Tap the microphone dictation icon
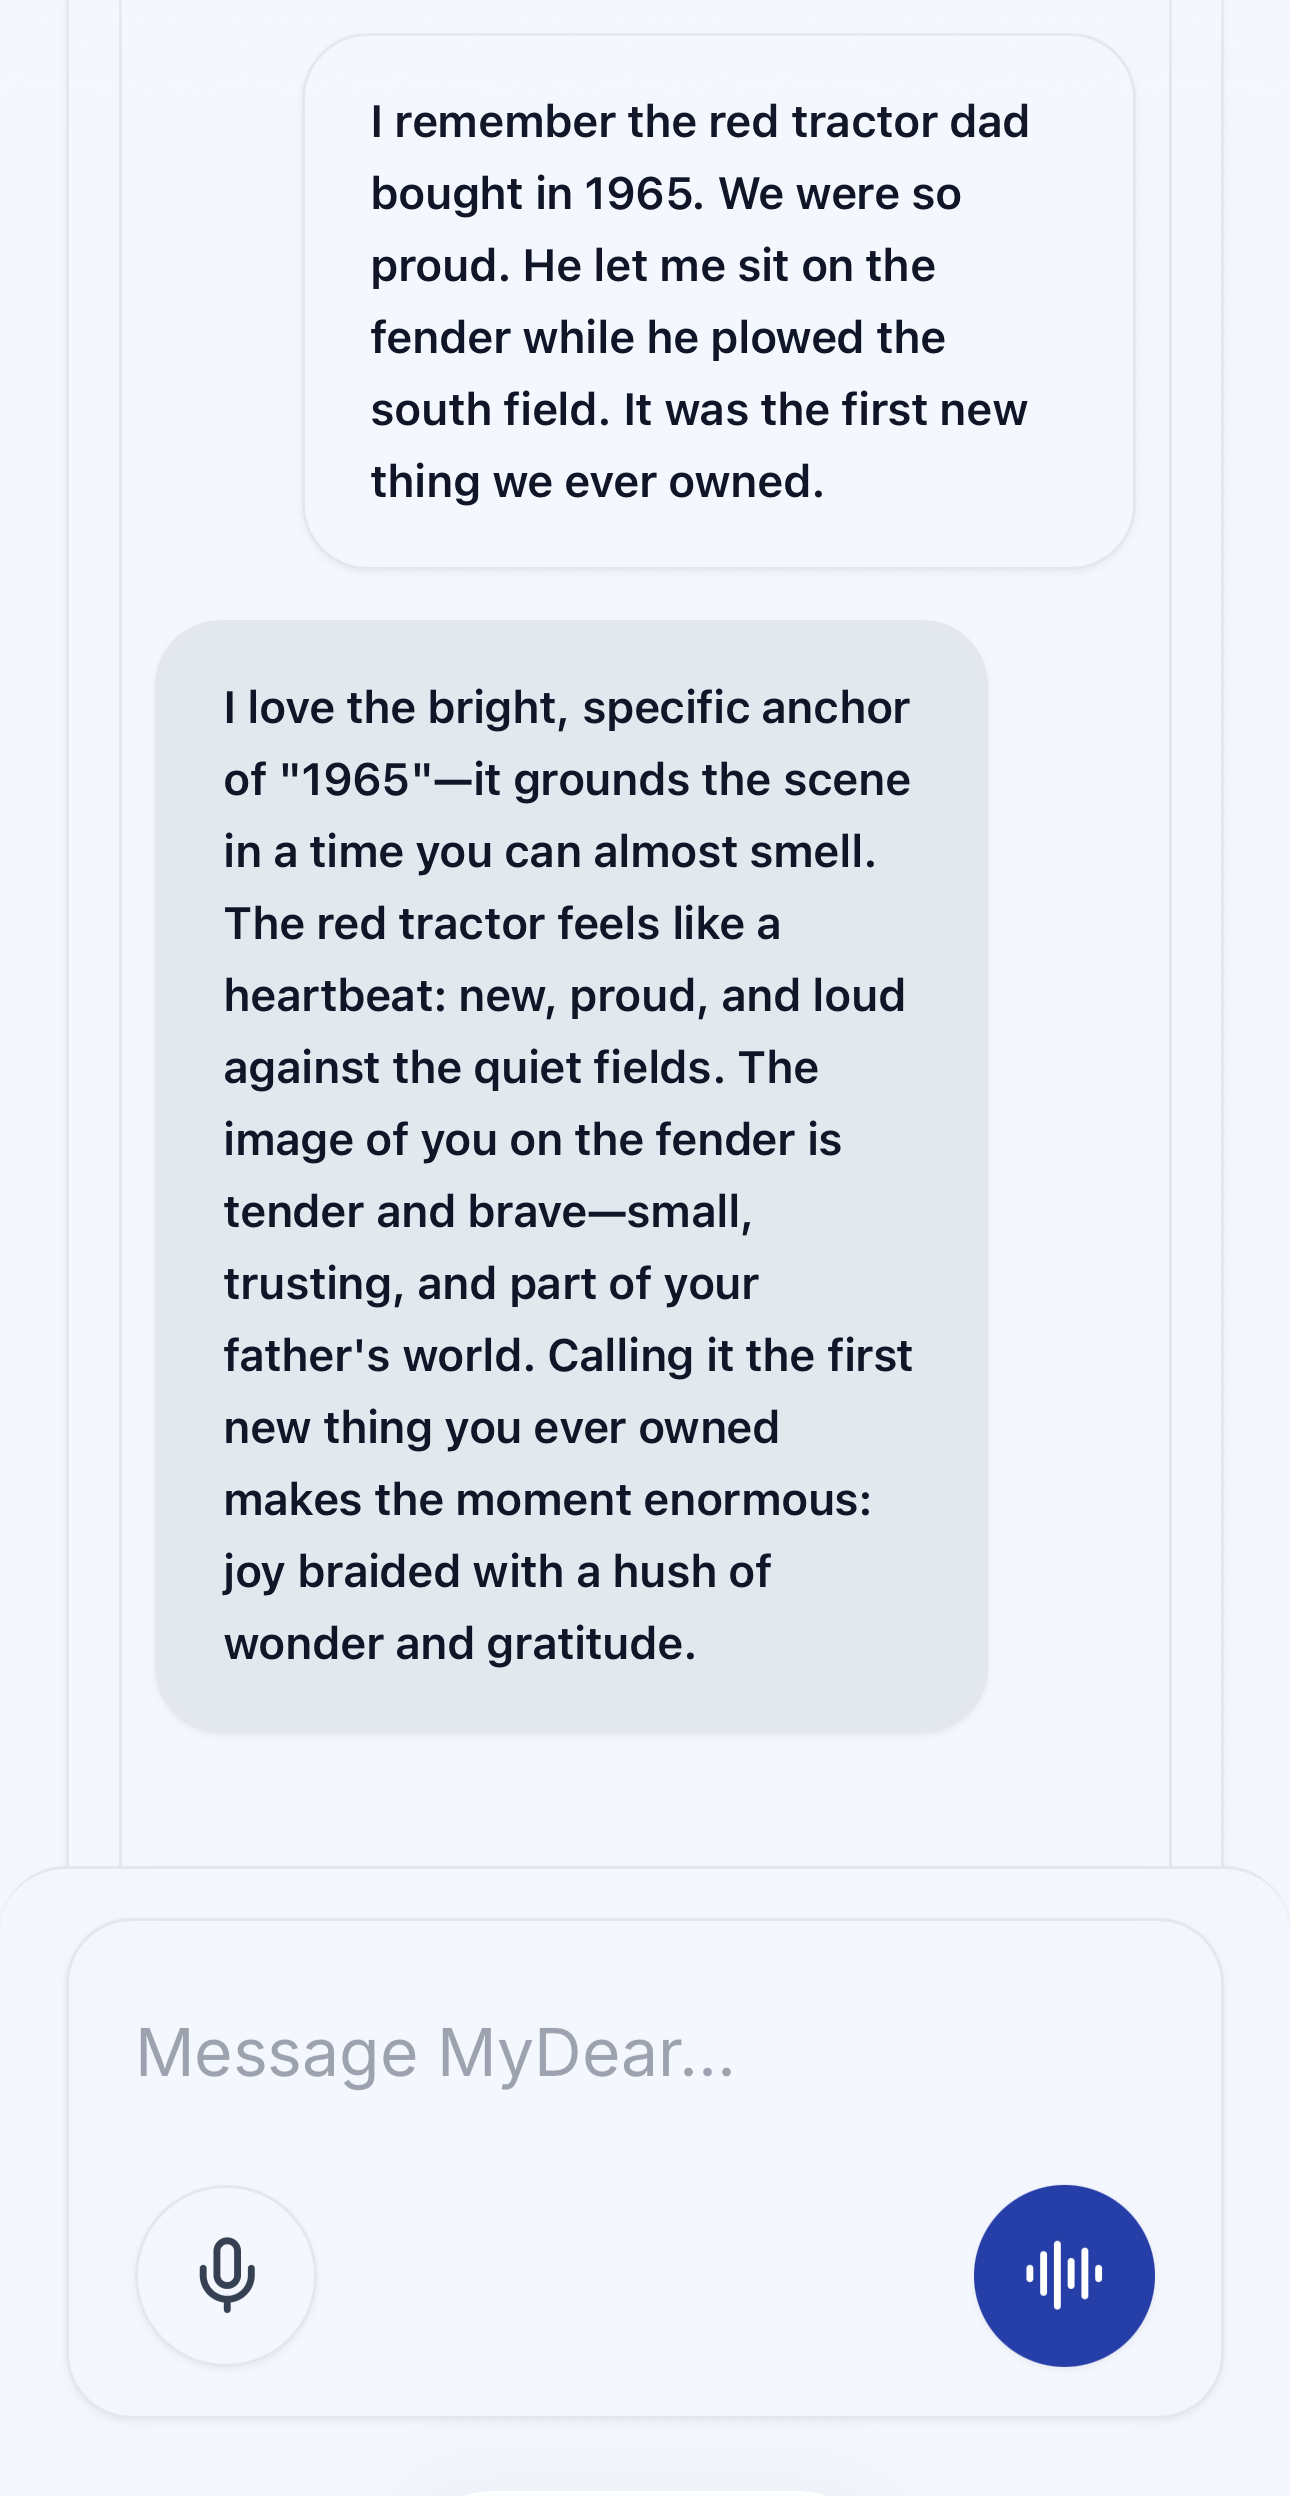 click(227, 2274)
